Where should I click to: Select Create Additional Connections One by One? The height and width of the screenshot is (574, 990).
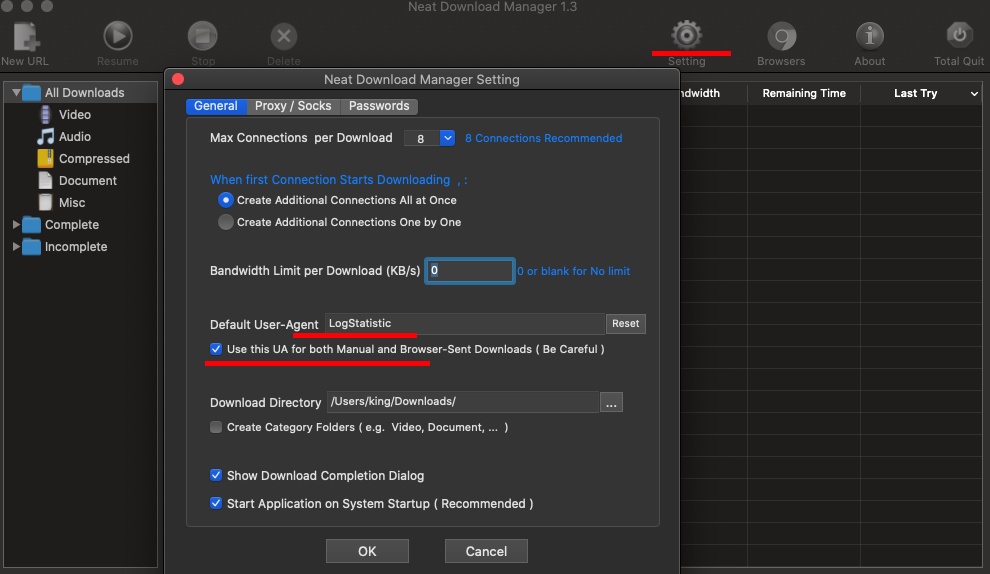226,222
